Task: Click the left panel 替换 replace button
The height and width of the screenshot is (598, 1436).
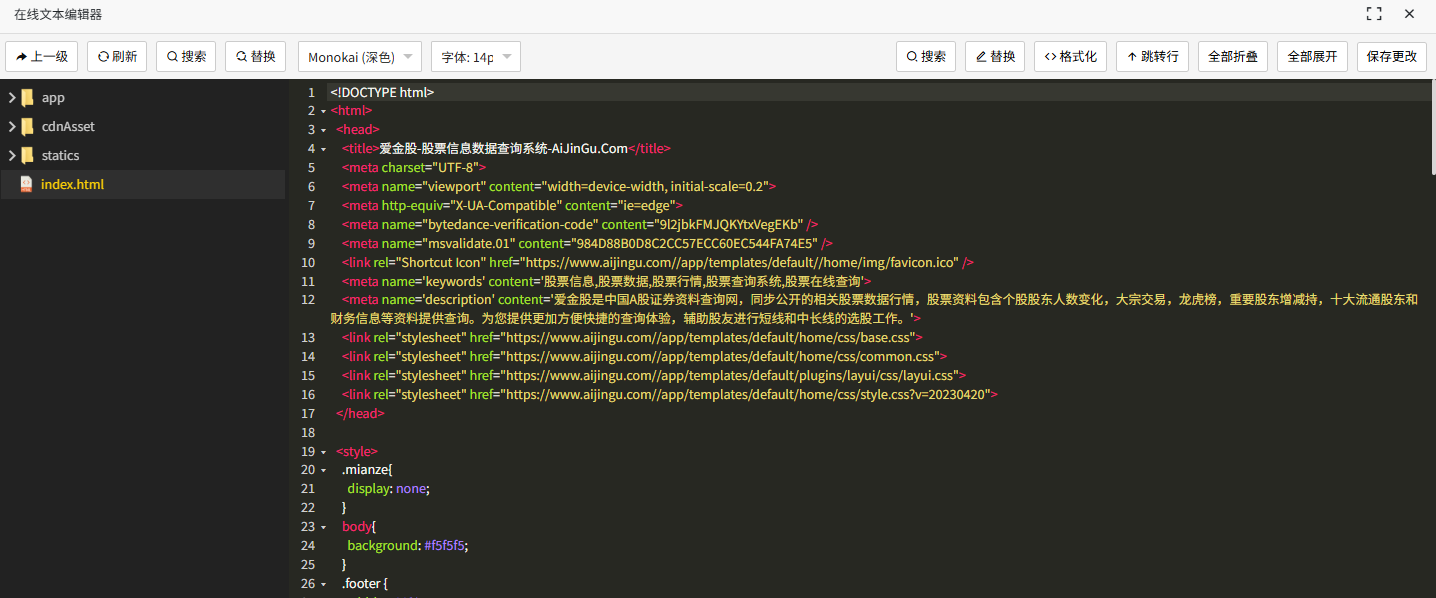Action: [255, 57]
